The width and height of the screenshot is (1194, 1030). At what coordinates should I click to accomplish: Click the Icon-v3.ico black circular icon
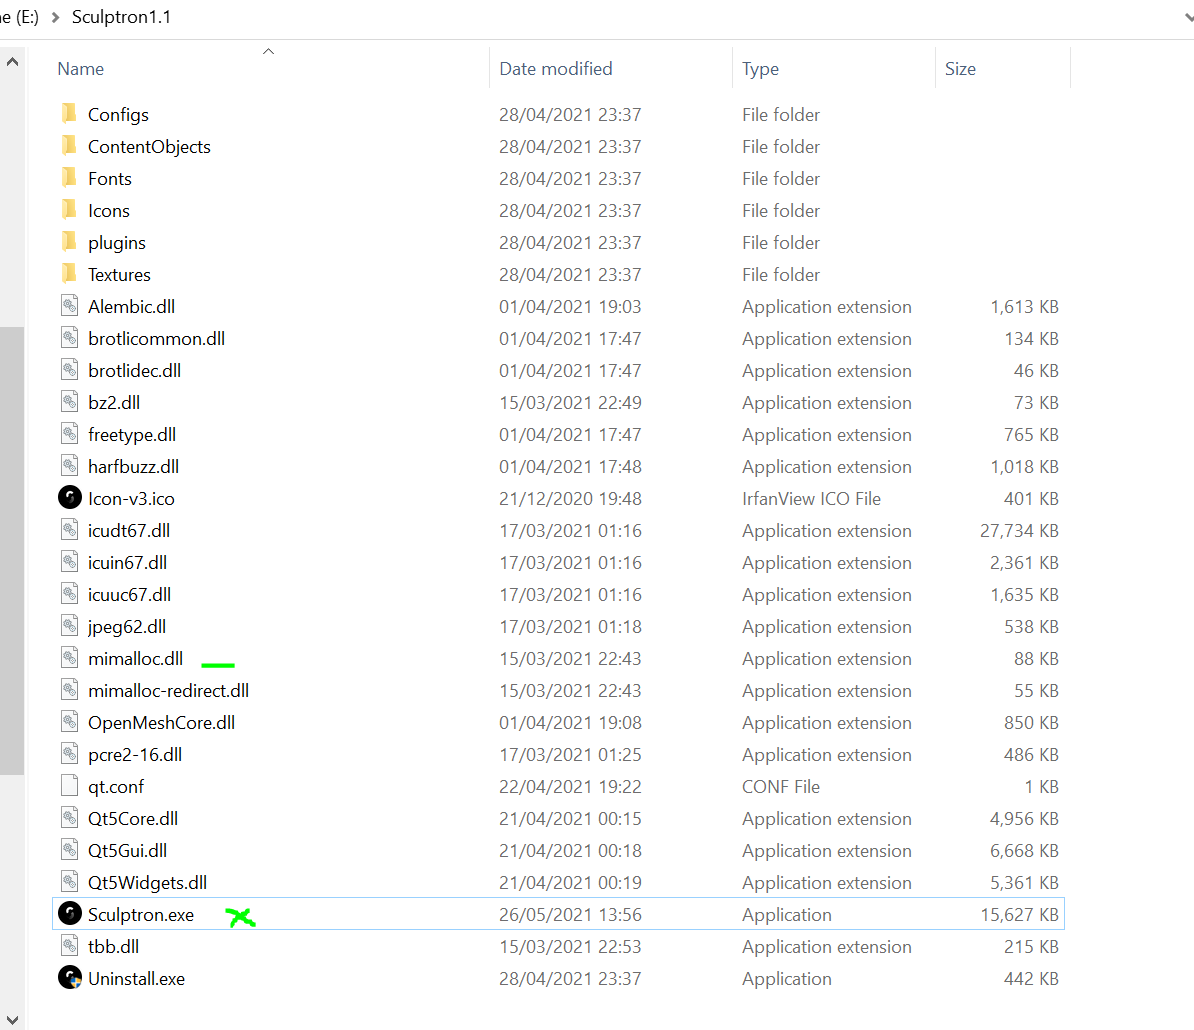[69, 498]
